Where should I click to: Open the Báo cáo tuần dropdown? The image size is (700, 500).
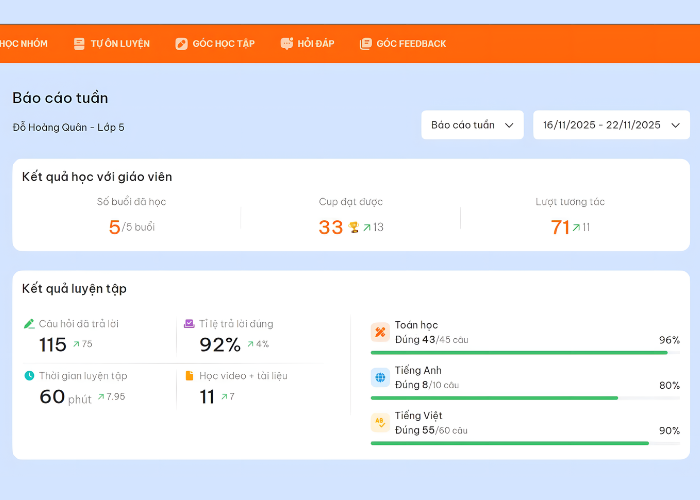(x=472, y=125)
